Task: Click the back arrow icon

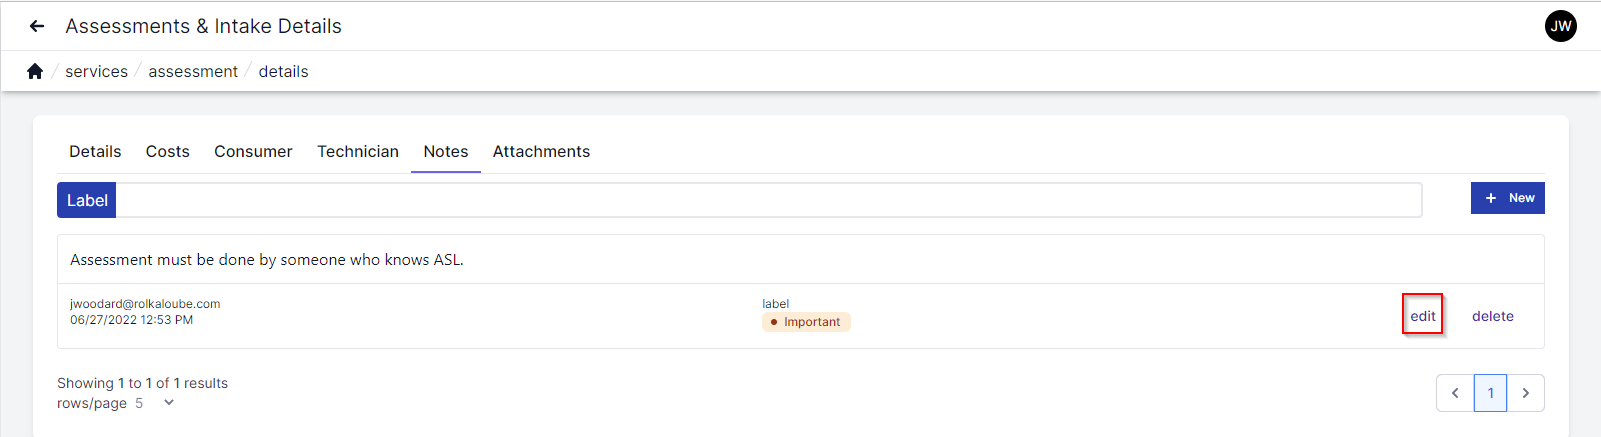Action: [x=37, y=26]
